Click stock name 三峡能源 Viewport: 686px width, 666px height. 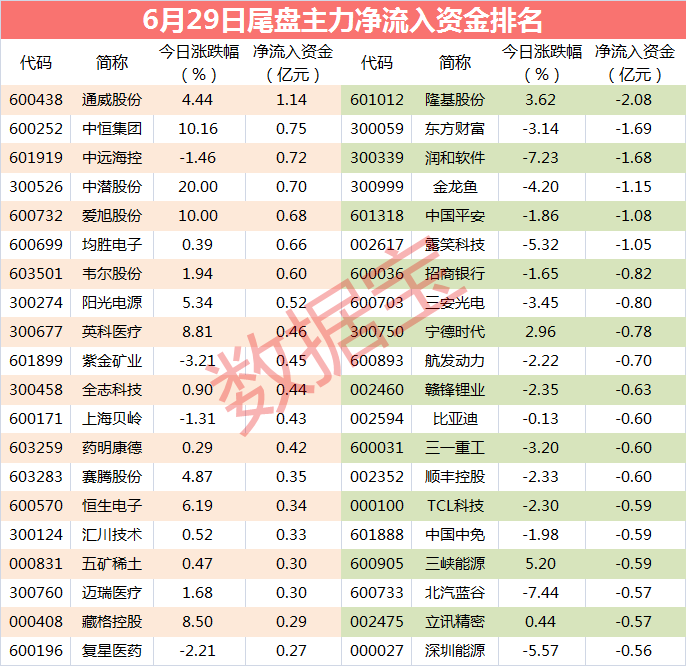(x=455, y=564)
